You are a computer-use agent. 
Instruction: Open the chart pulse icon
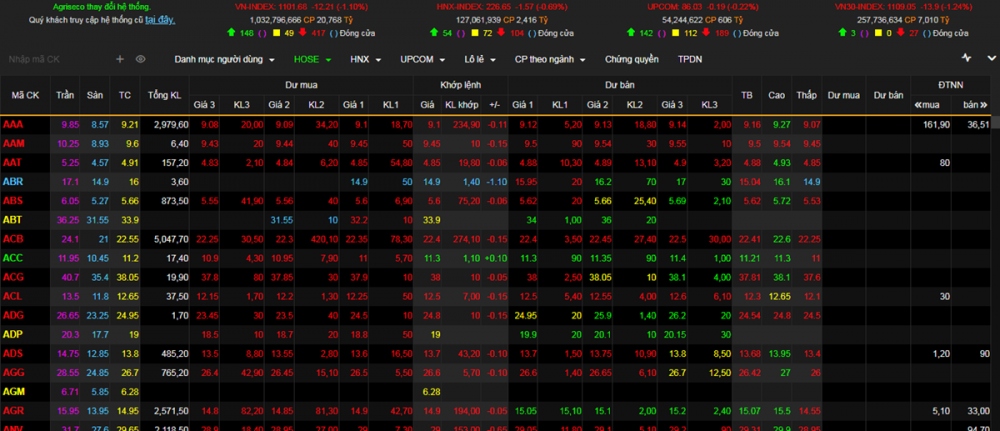(966, 57)
